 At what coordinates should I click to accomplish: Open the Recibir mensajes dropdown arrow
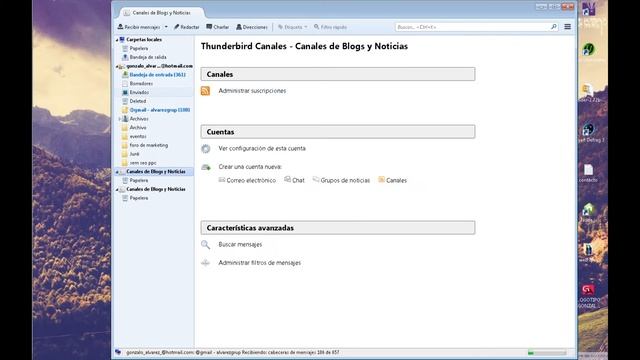(x=166, y=27)
